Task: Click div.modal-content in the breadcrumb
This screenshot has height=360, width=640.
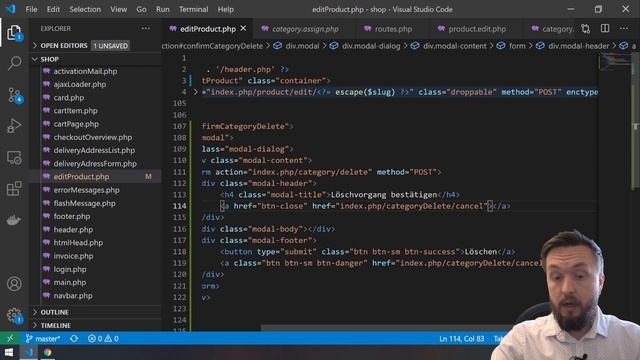Action: pos(454,46)
